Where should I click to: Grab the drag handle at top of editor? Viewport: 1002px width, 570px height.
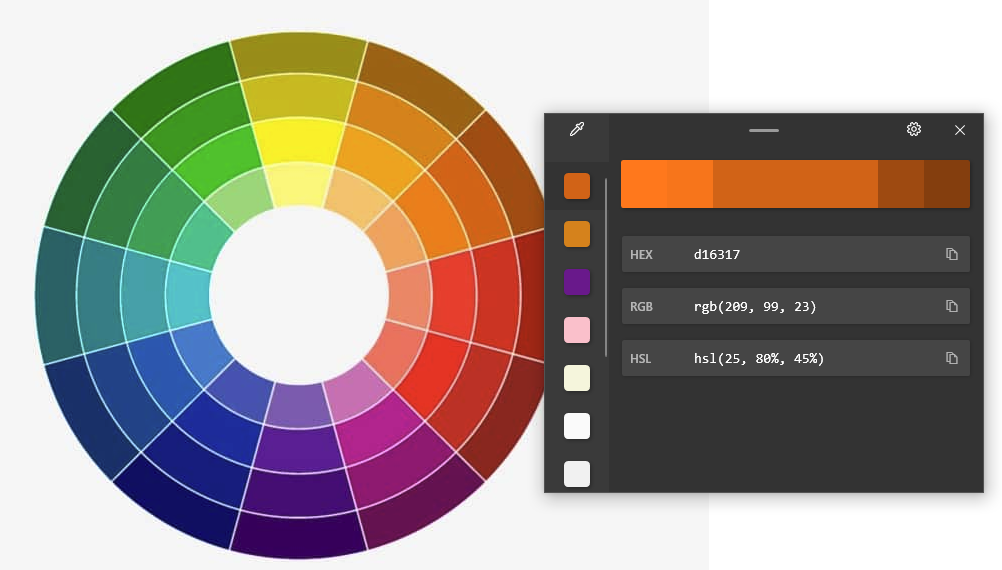[764, 130]
